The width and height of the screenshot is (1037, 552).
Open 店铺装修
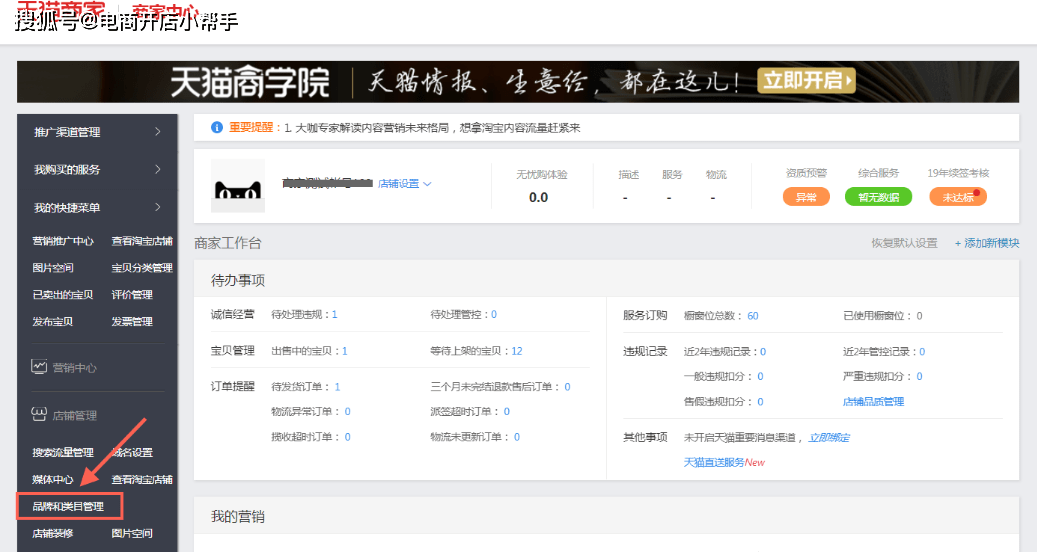[53, 533]
